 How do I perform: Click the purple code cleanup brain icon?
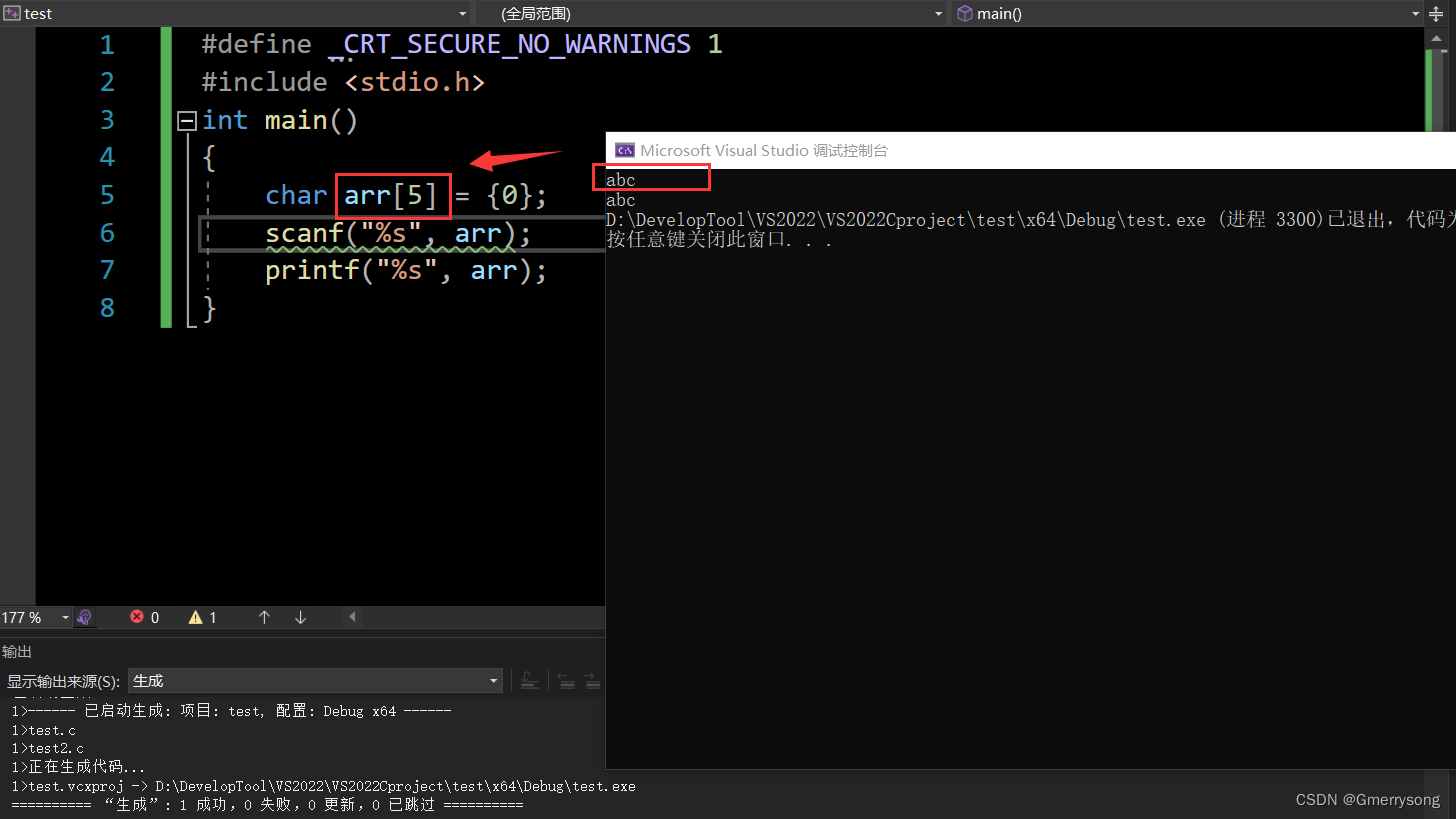coord(85,617)
